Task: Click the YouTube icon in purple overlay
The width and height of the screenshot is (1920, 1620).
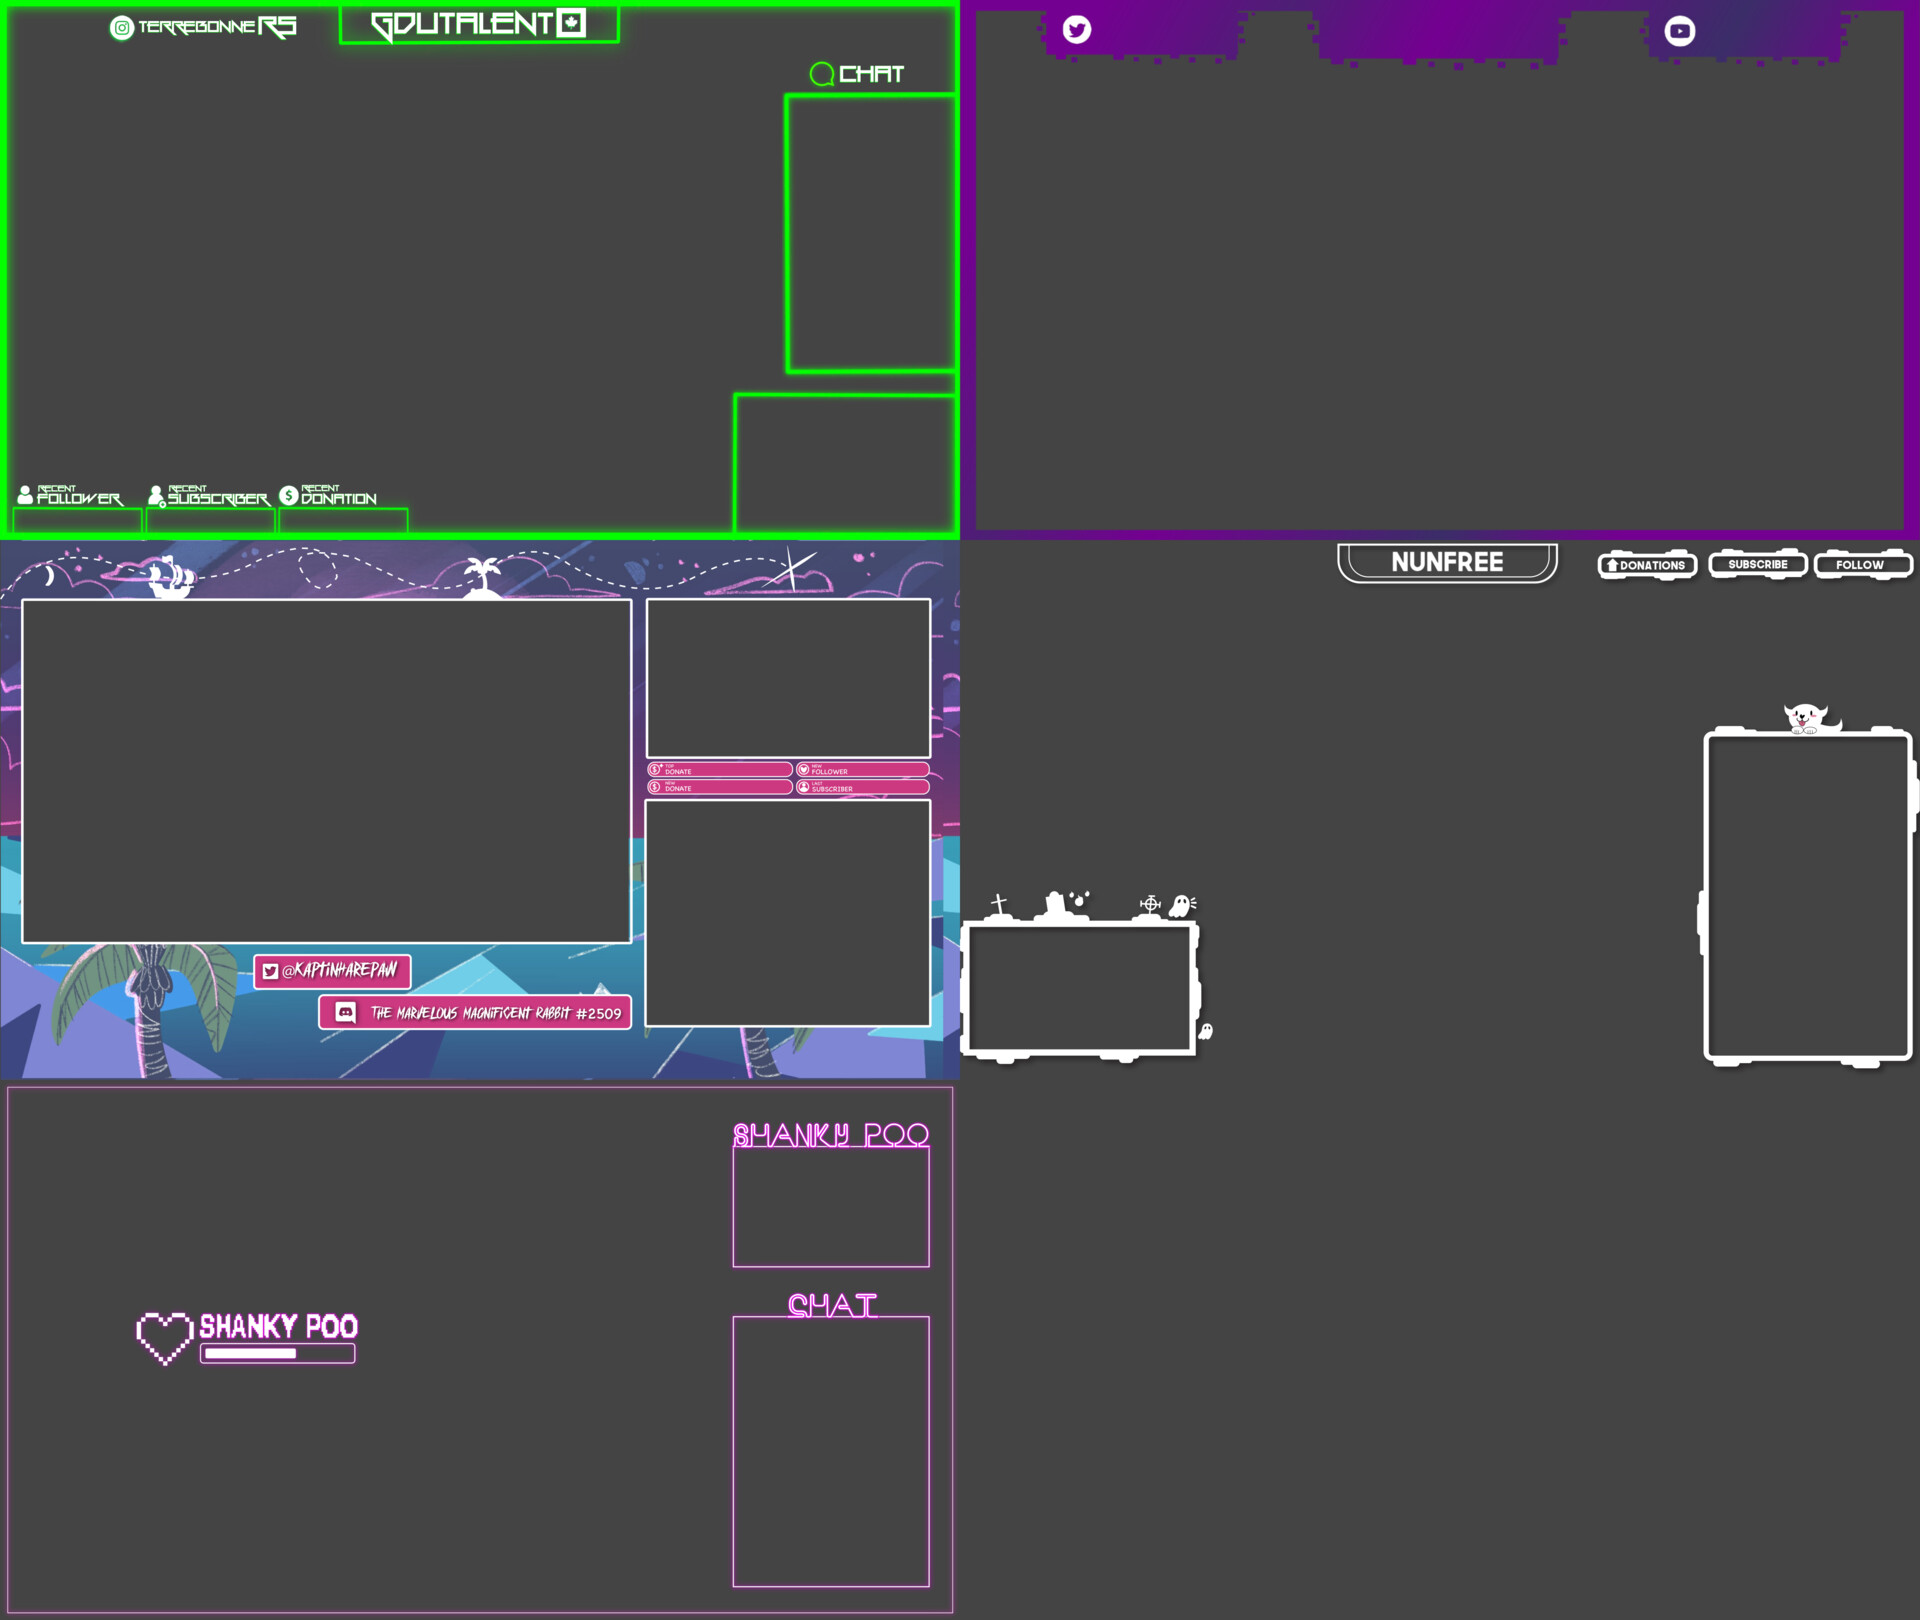Action: [x=1679, y=31]
